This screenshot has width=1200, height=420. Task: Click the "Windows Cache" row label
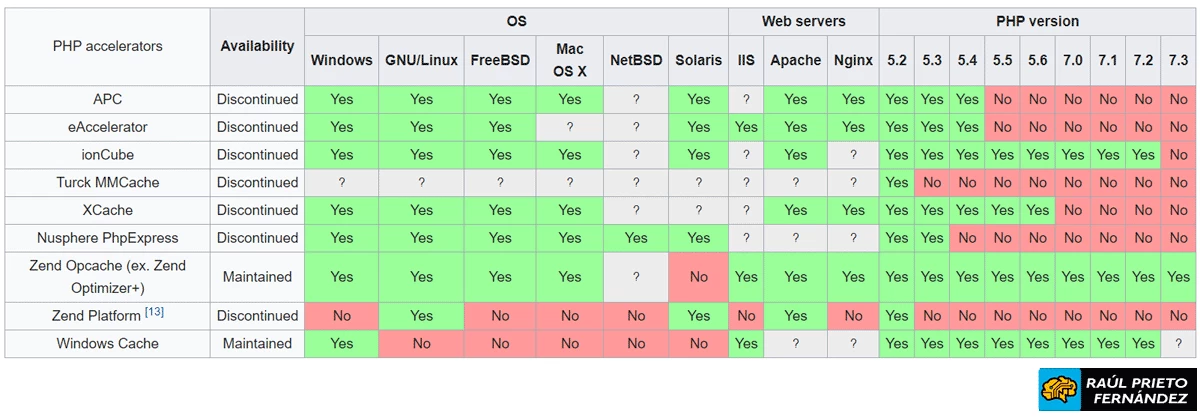107,343
